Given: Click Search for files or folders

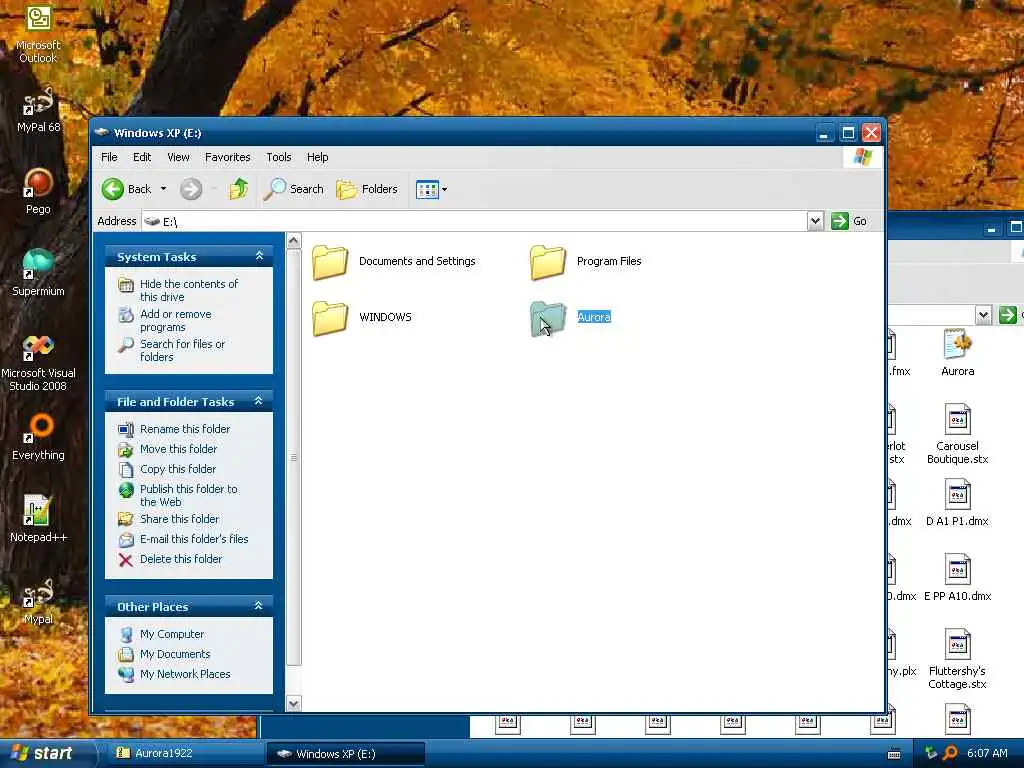Looking at the screenshot, I should (x=182, y=350).
